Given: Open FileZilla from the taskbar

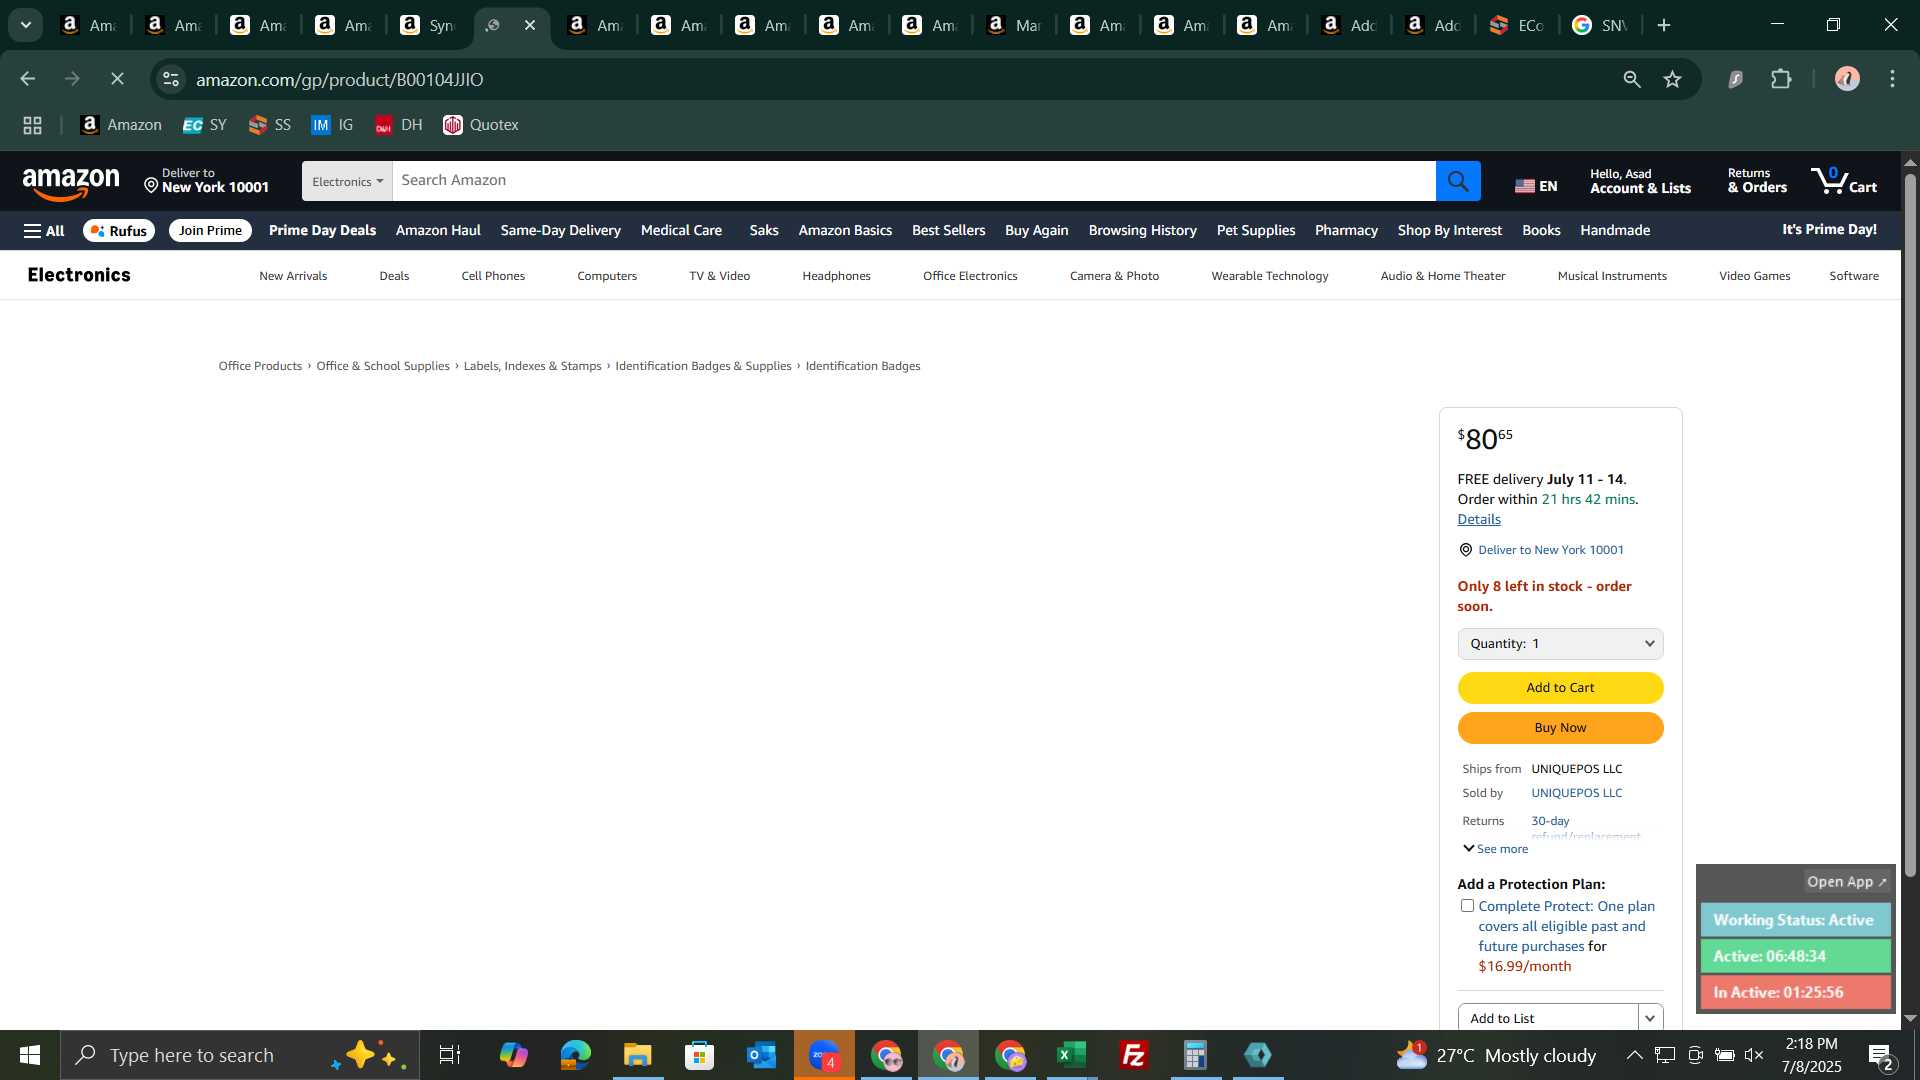Looking at the screenshot, I should coord(1134,1055).
